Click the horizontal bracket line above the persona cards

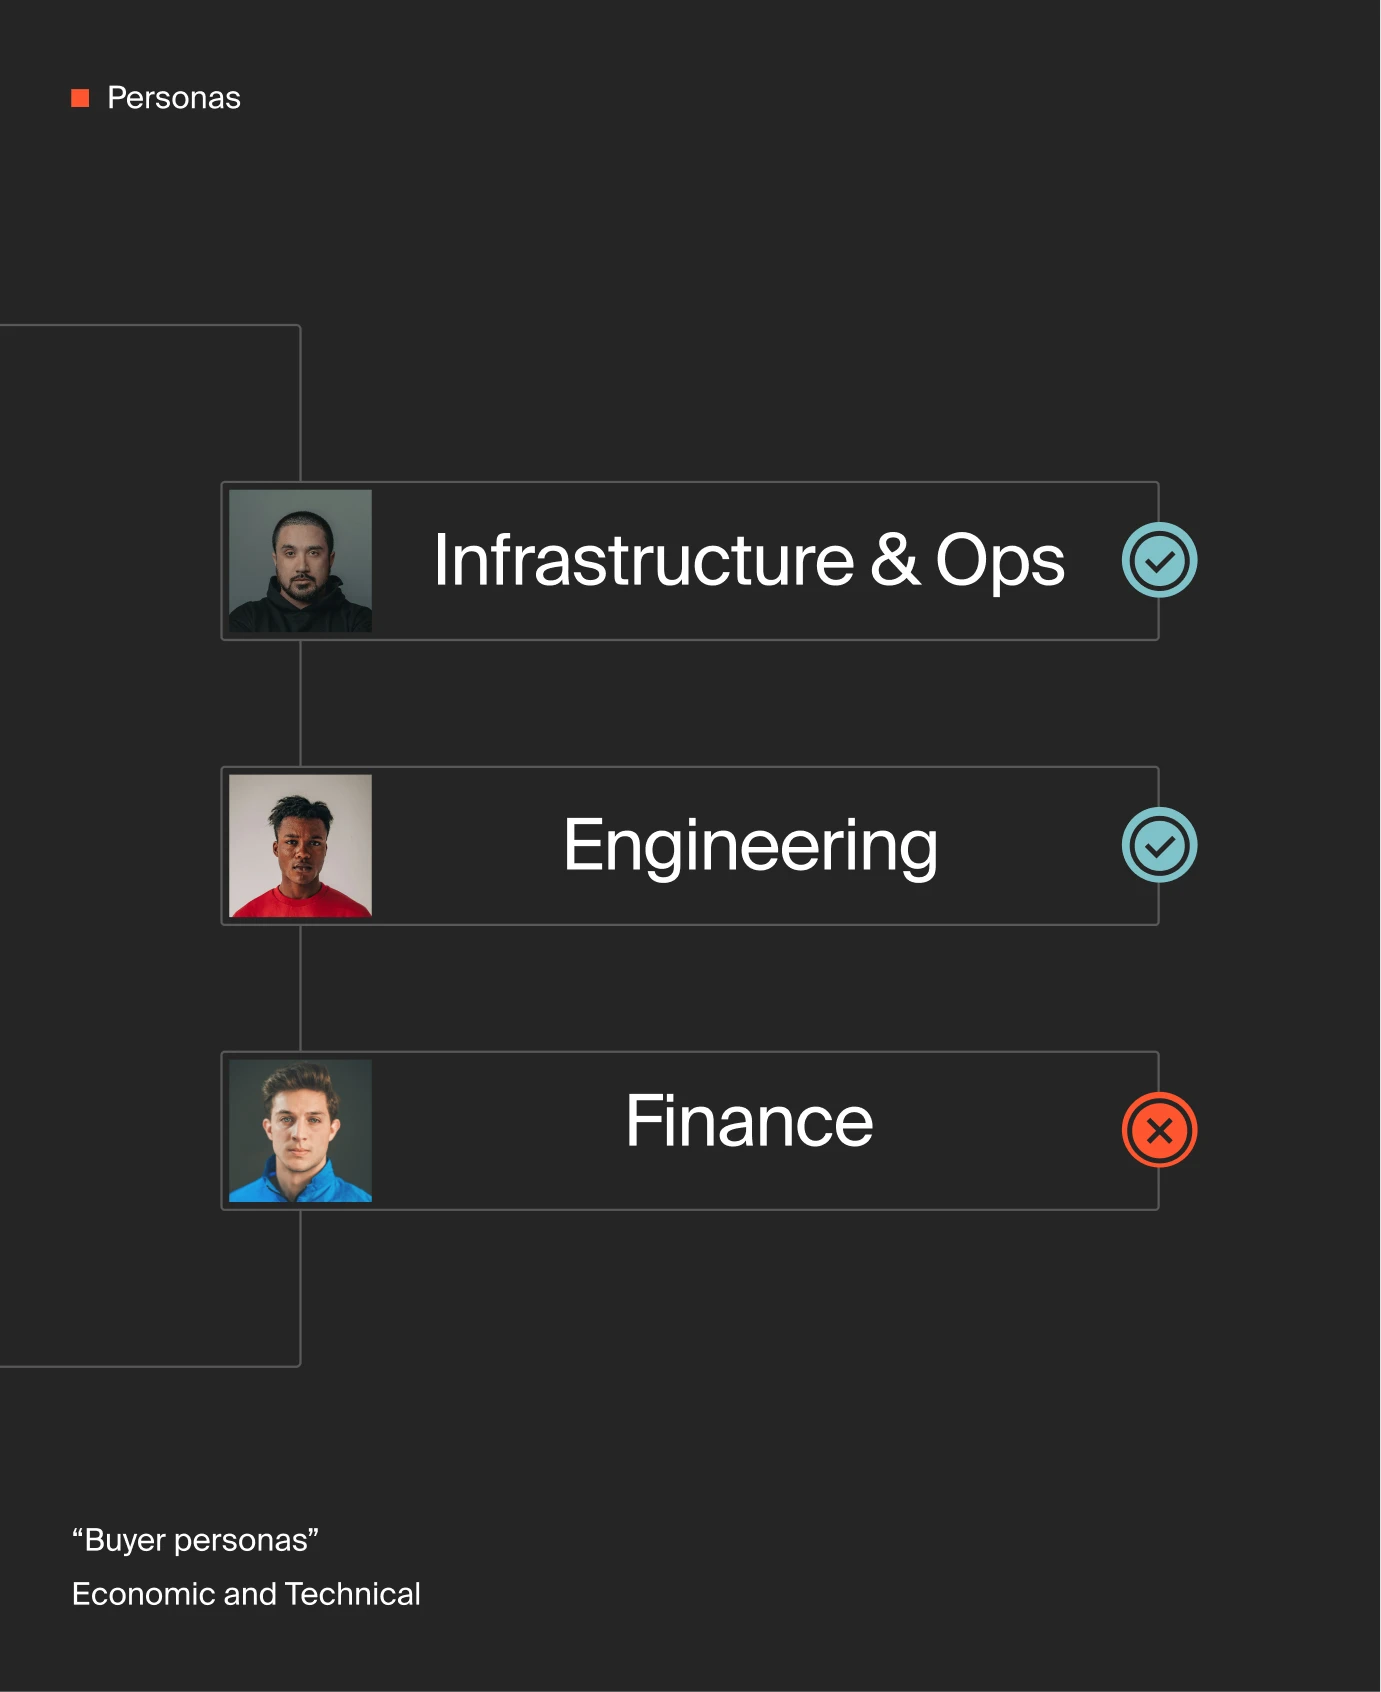(150, 325)
